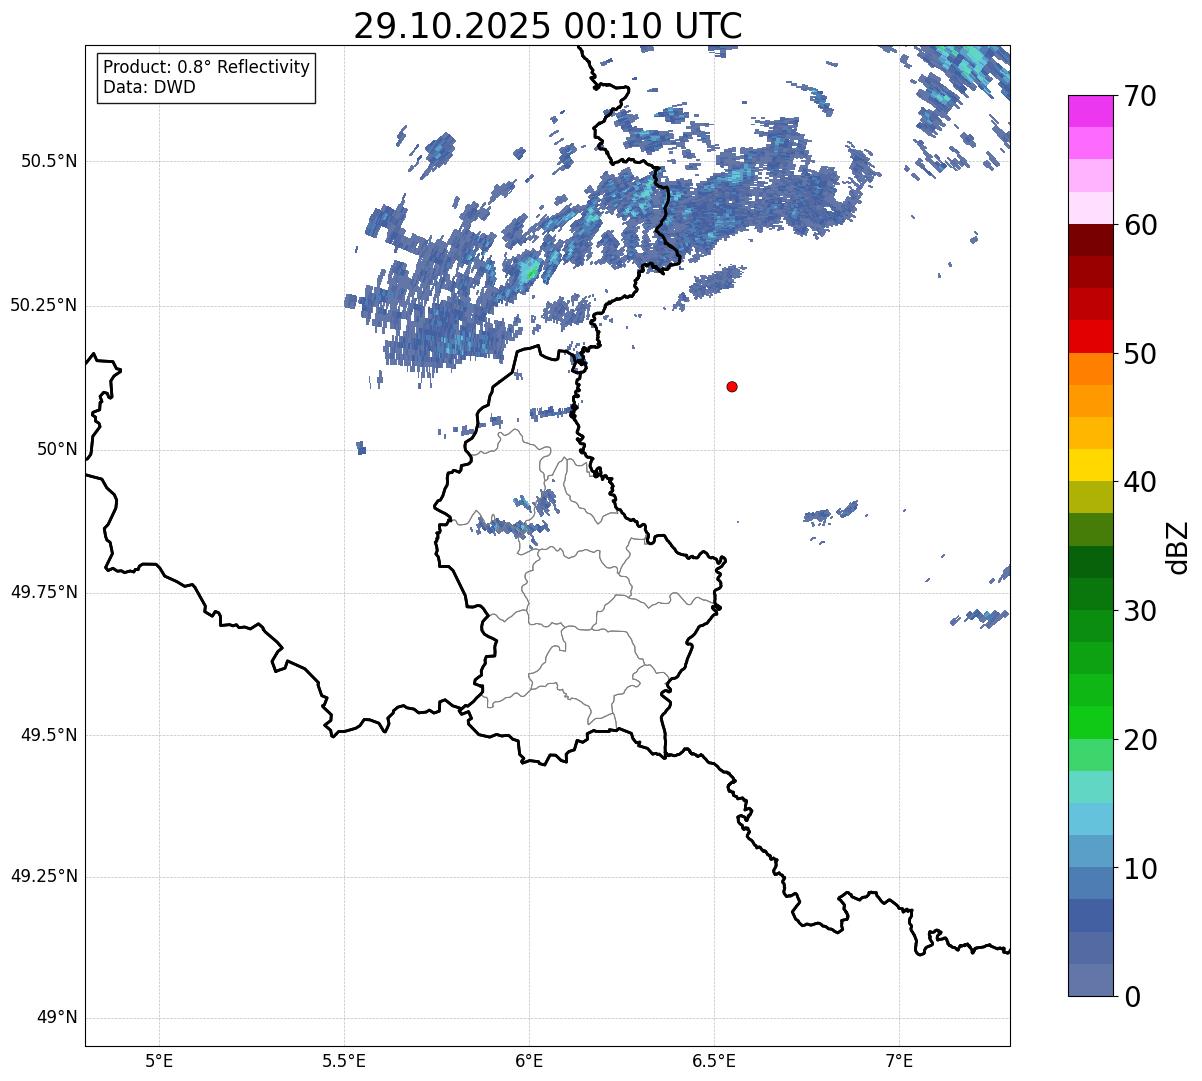Click the longitude label 7°E
The image size is (1202, 1081).
(x=899, y=1060)
